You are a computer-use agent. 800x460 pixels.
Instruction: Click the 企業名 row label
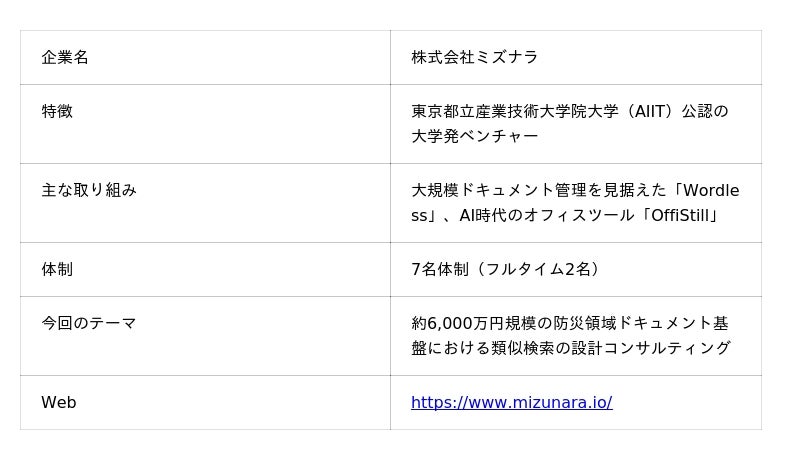(x=65, y=58)
